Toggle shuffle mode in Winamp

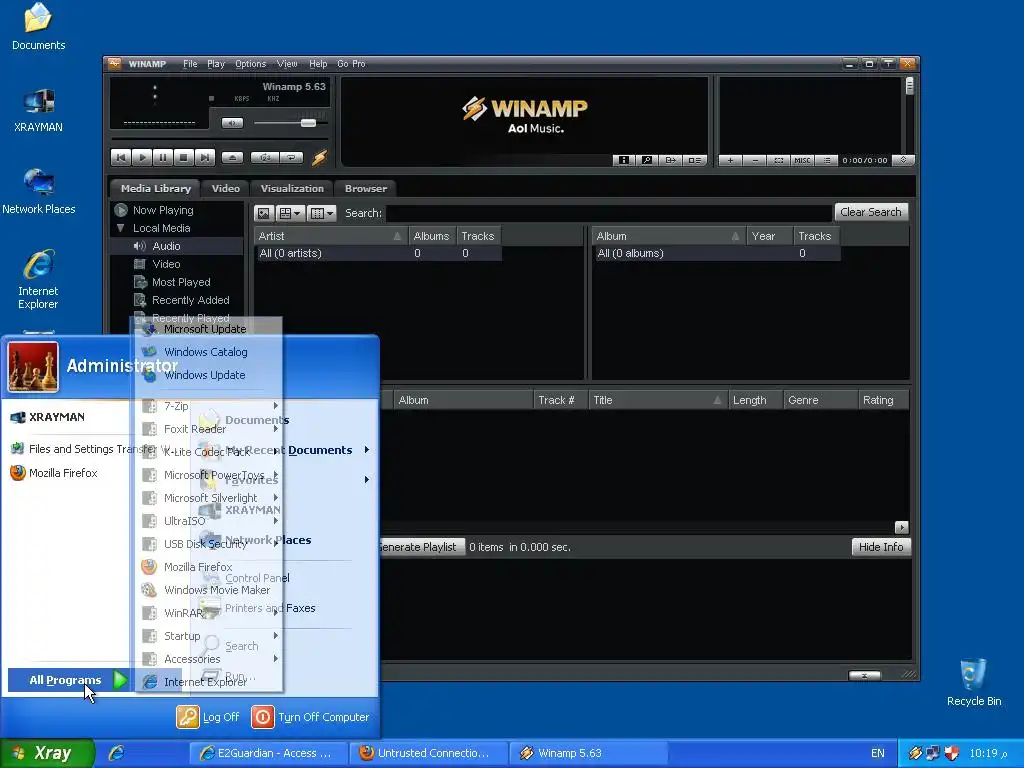[265, 157]
